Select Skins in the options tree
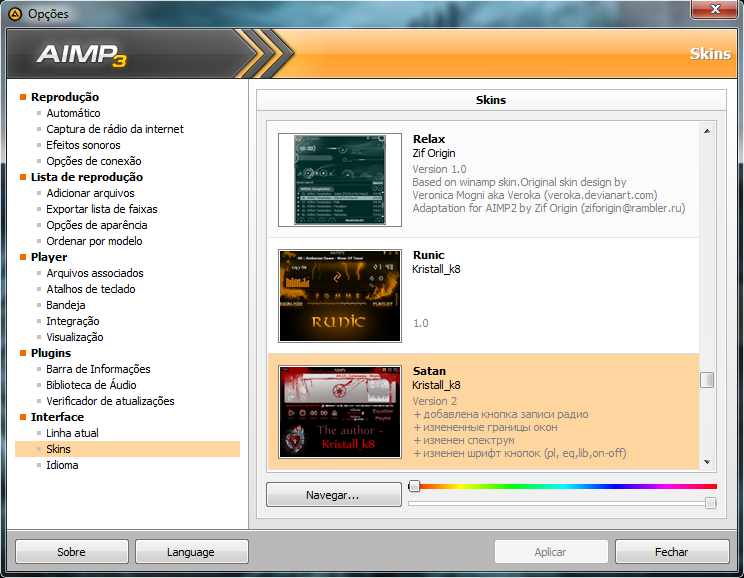 pyautogui.click(x=127, y=449)
